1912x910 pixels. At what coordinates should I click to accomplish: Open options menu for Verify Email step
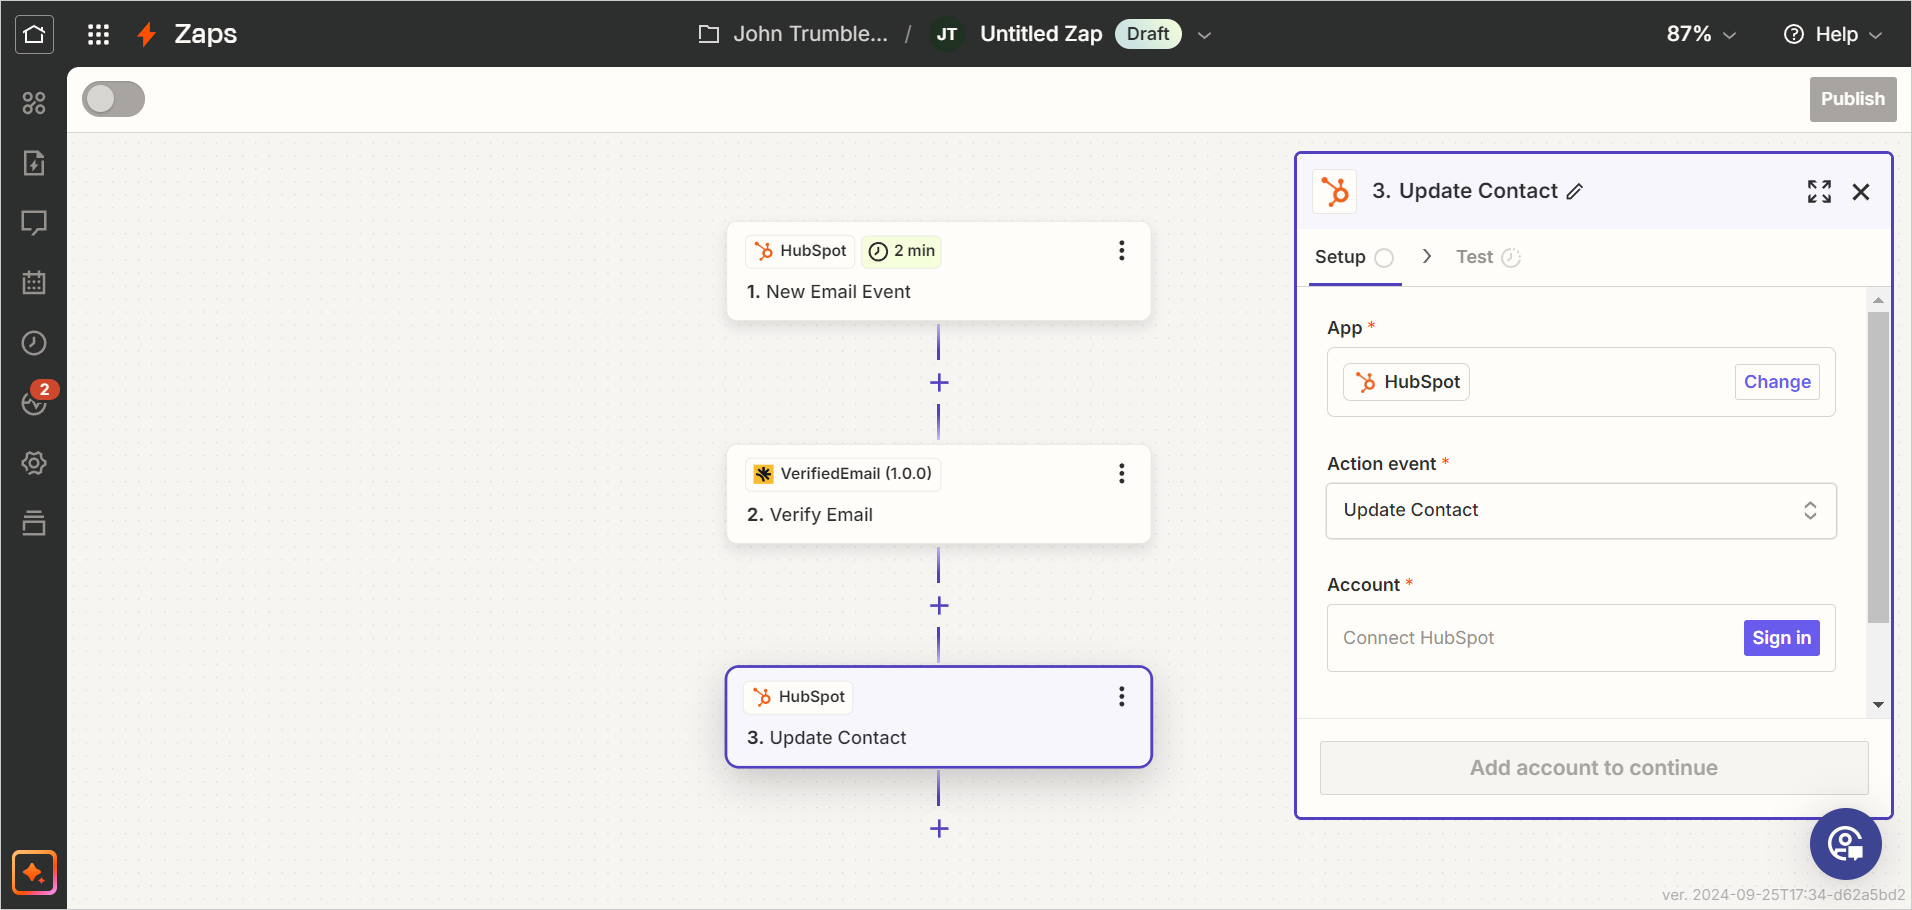[x=1122, y=474]
